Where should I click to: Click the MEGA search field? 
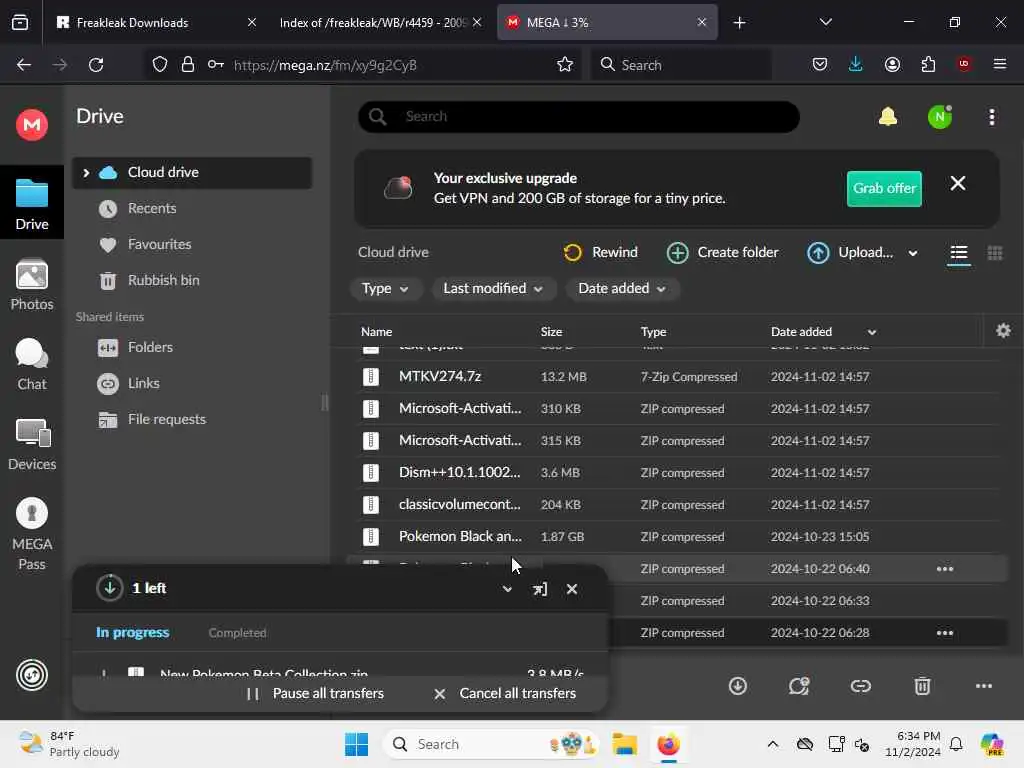(x=579, y=117)
